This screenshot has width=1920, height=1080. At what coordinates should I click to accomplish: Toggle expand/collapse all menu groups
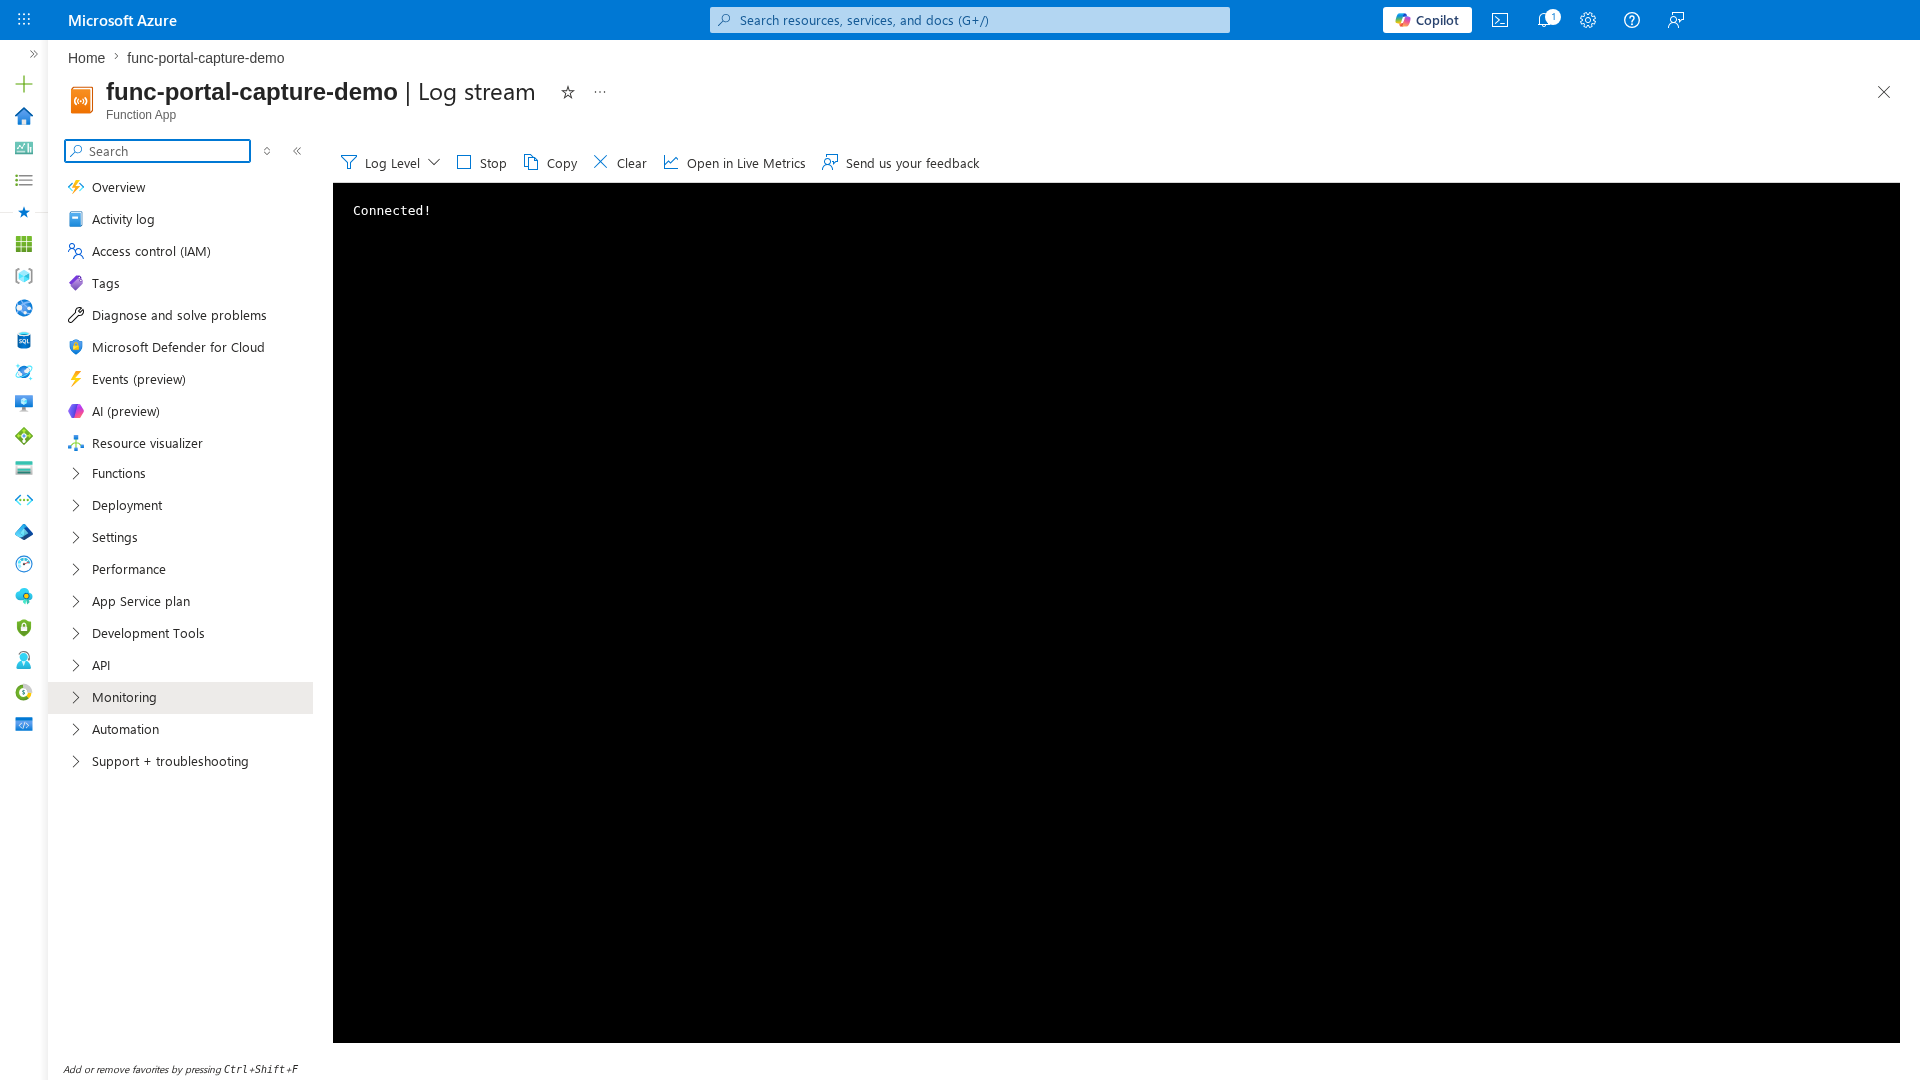(267, 151)
